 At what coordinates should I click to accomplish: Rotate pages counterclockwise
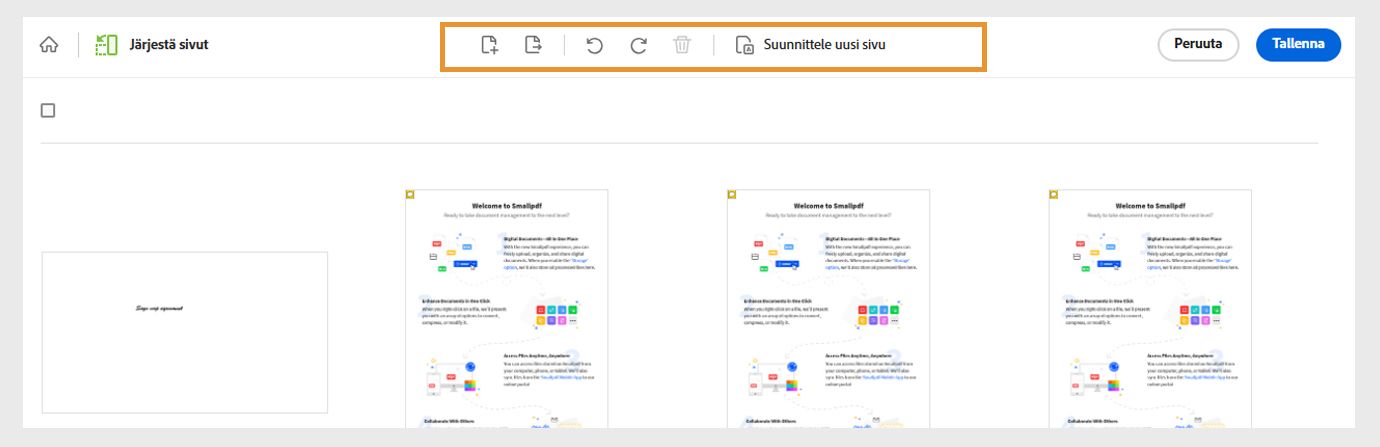[x=594, y=45]
